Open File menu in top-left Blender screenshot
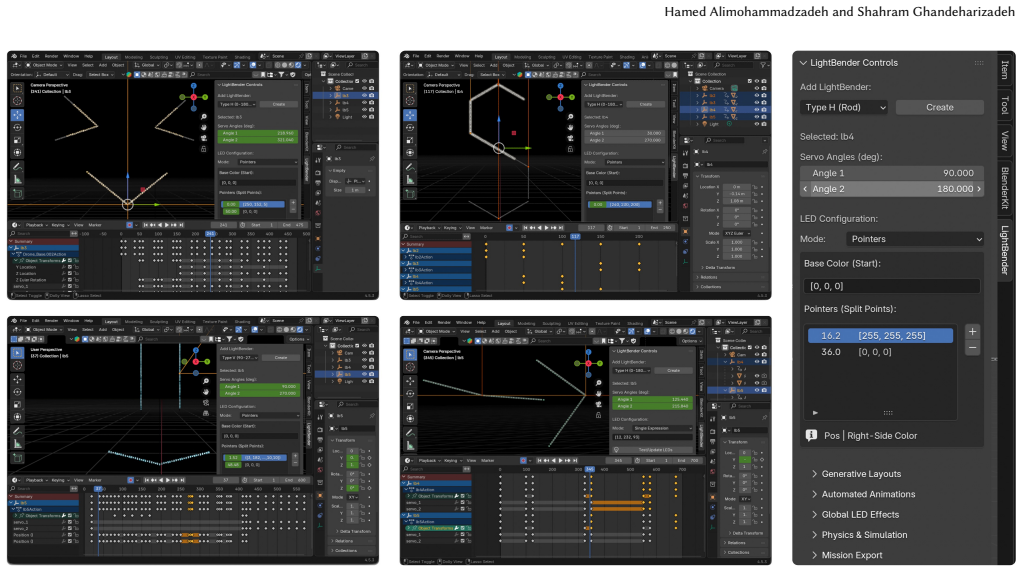This screenshot has width=1022, height=572. point(23,56)
